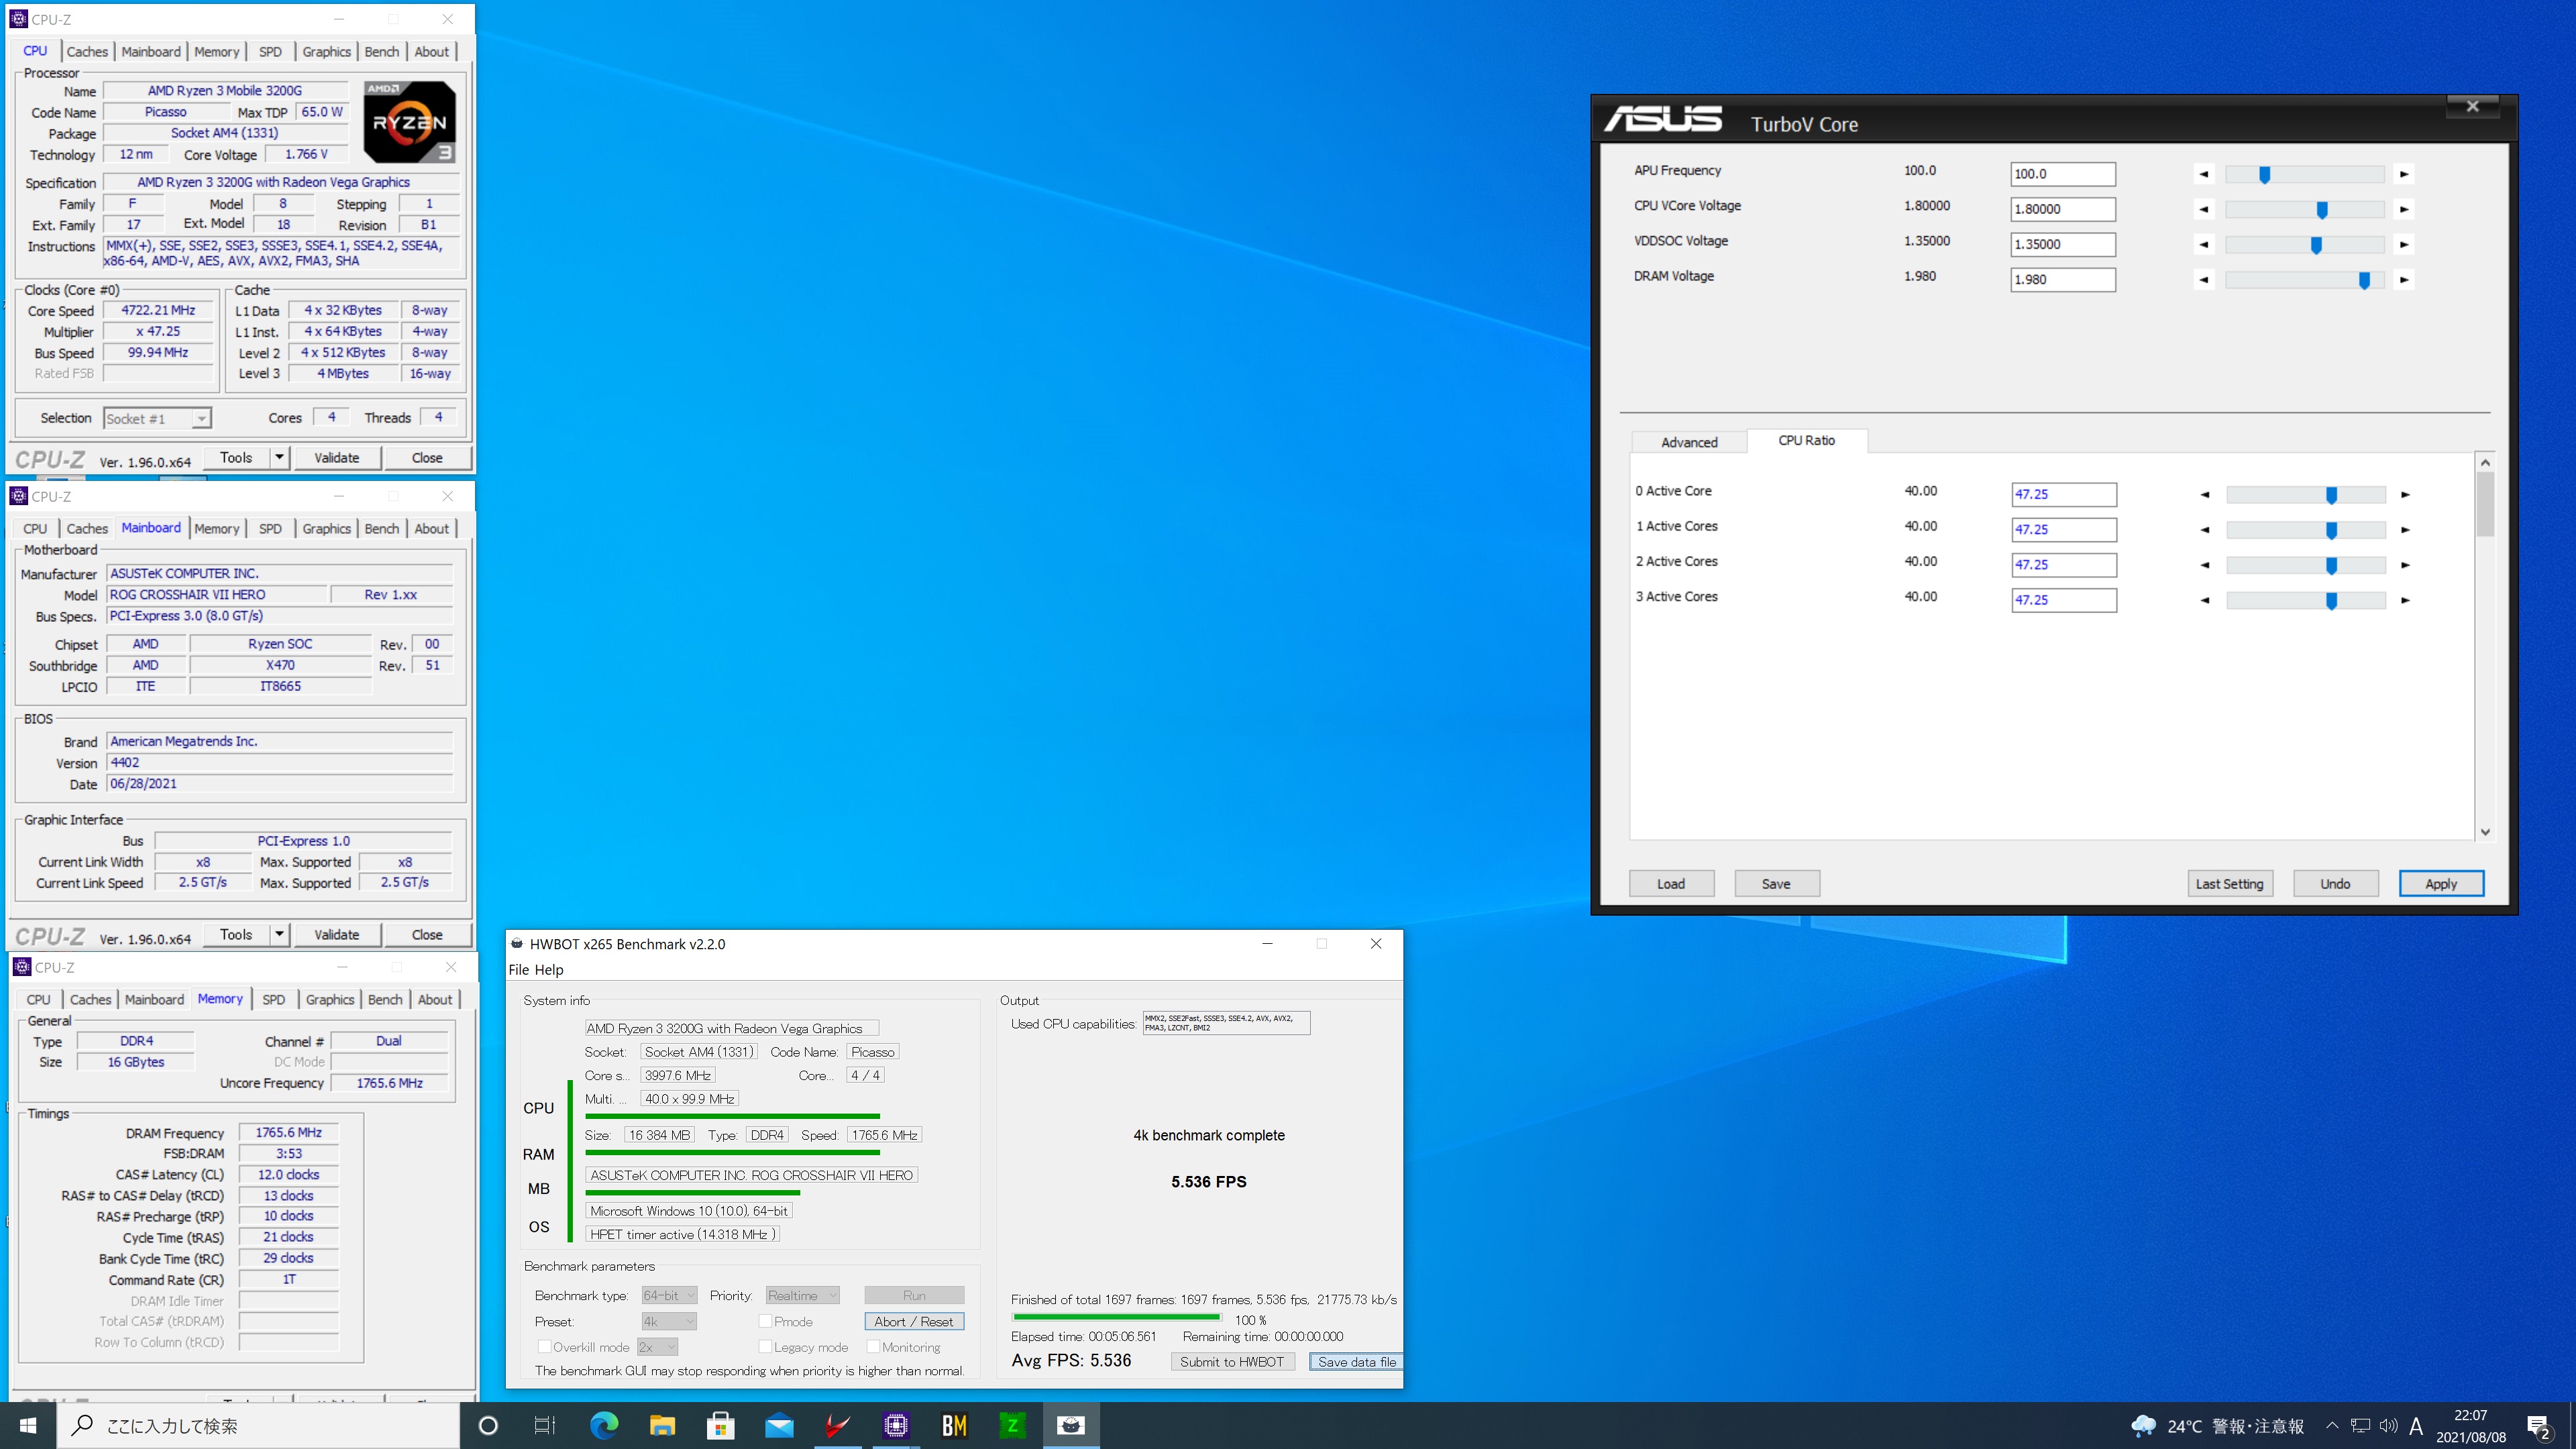This screenshot has width=2576, height=1449.
Task: Open green Z app on taskbar
Action: [1012, 1425]
